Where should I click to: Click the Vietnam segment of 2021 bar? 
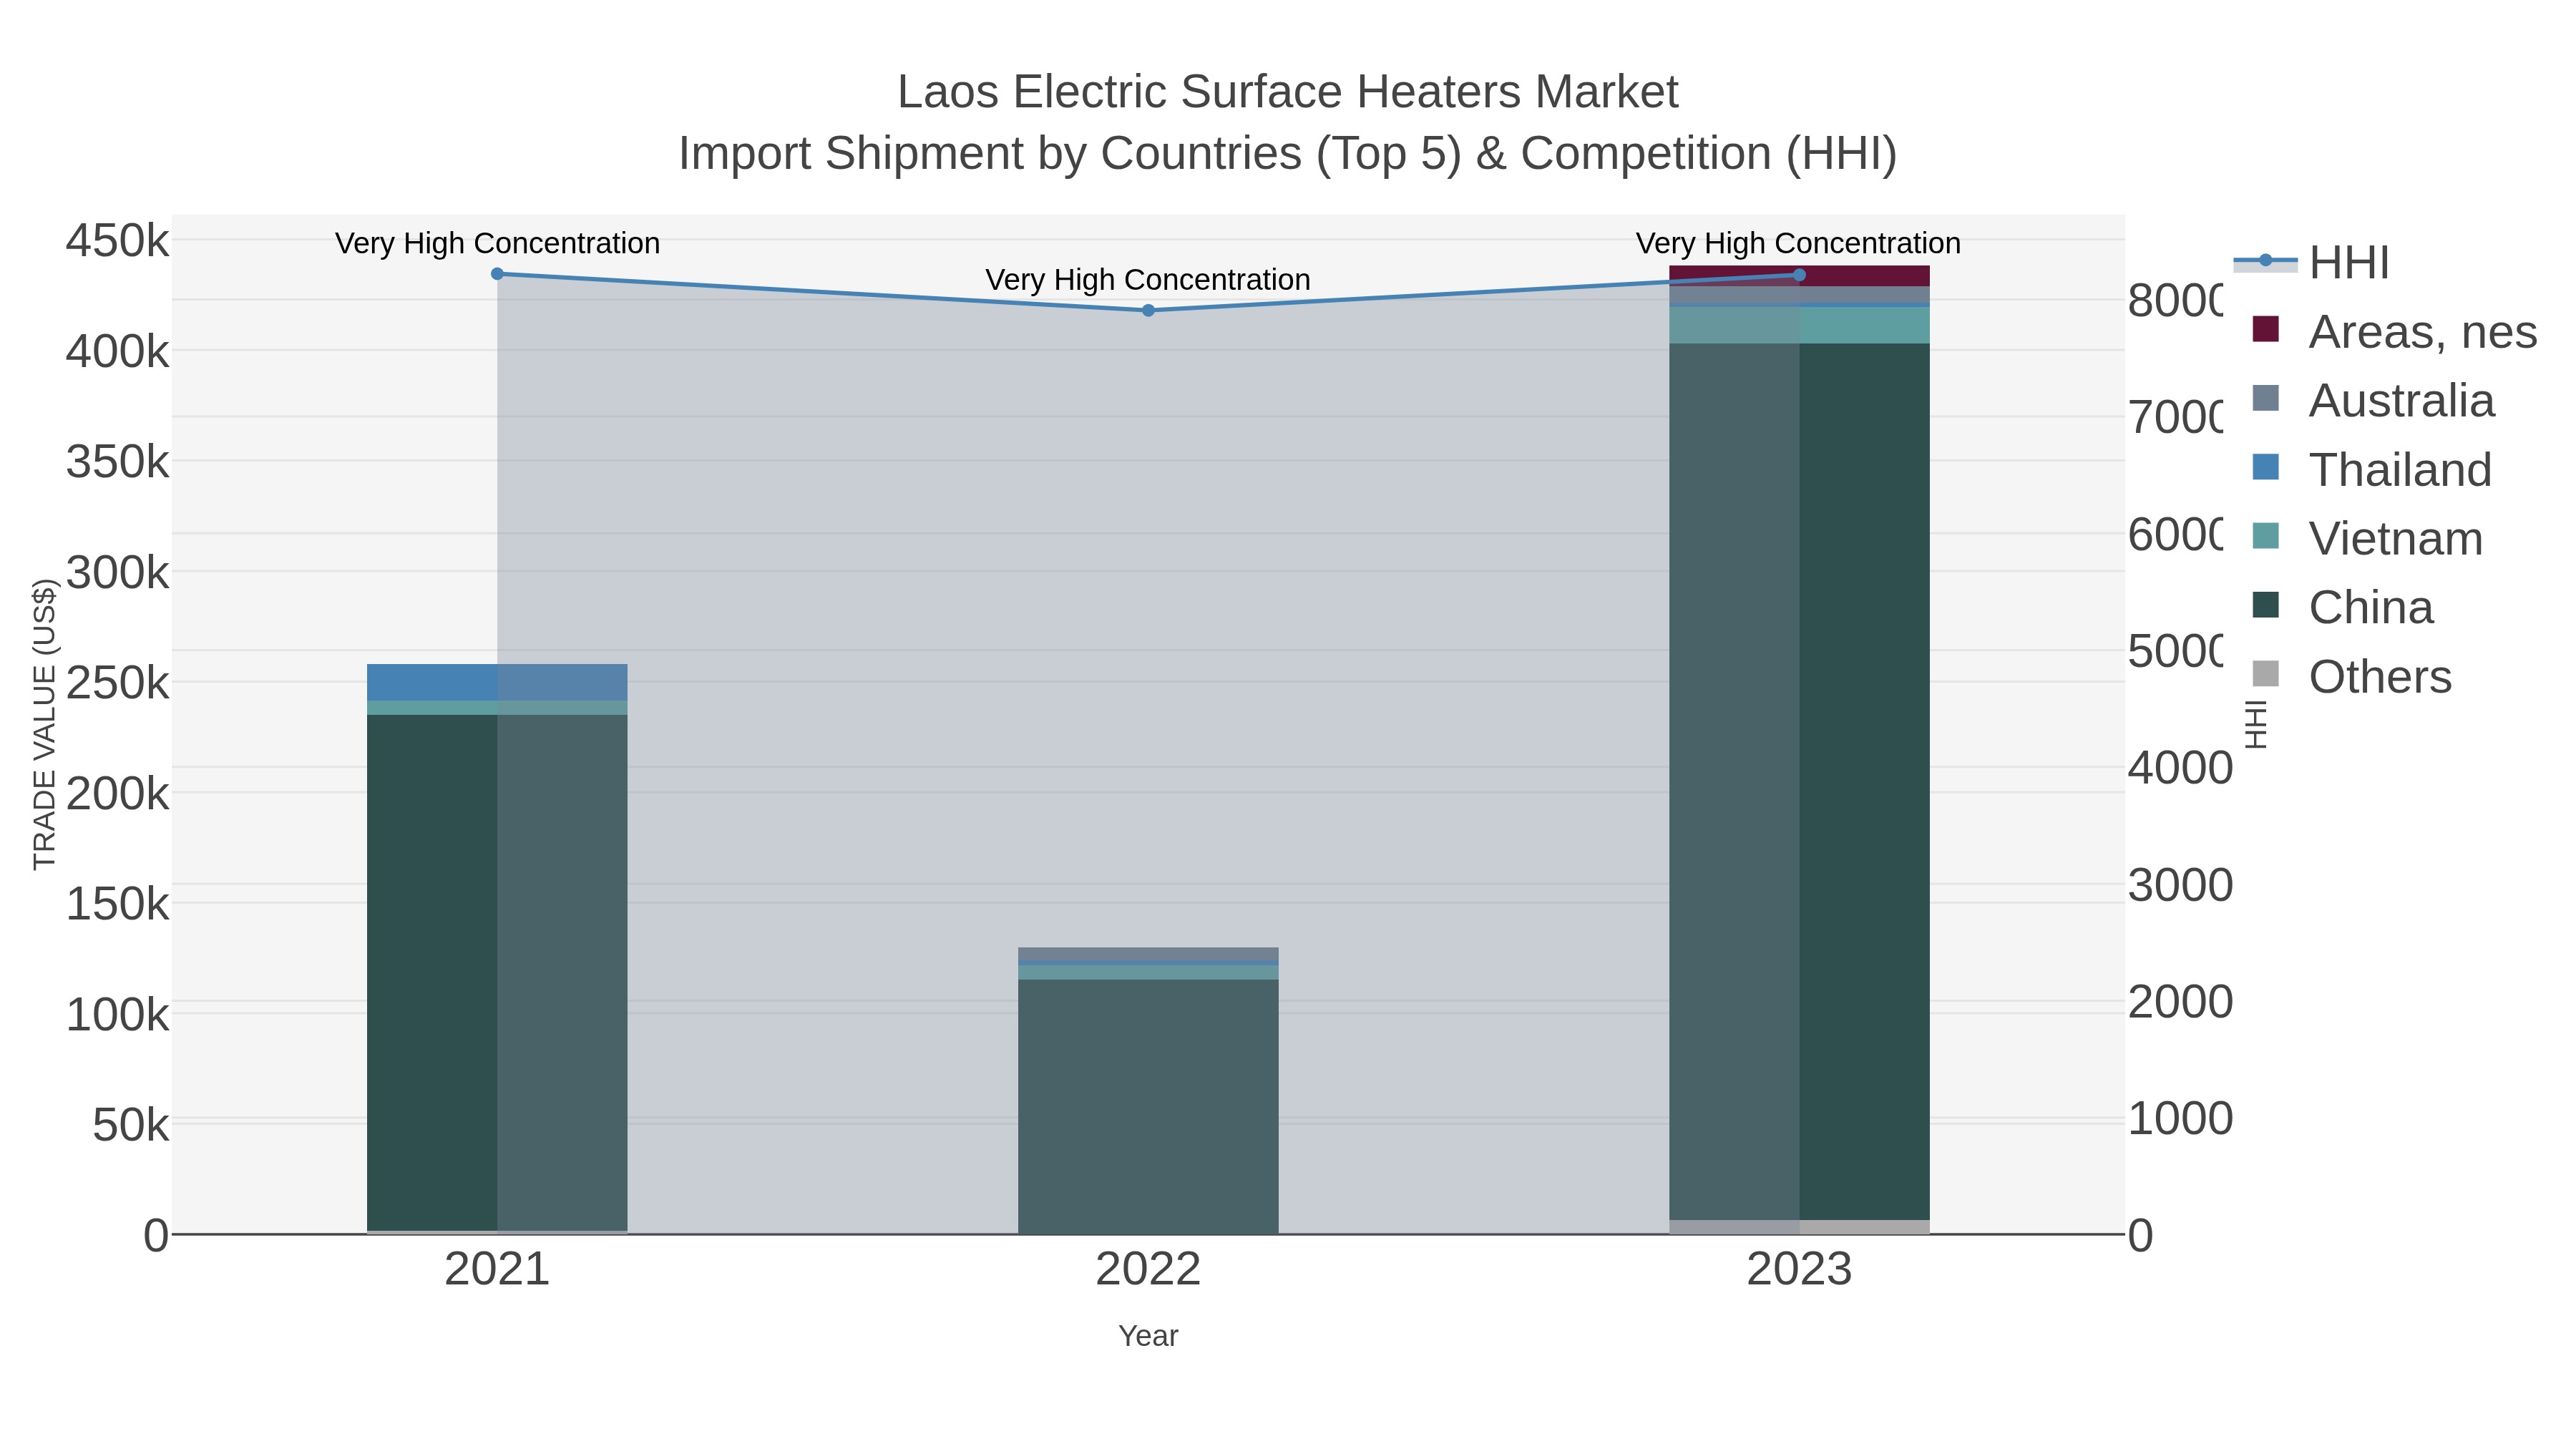coord(497,708)
